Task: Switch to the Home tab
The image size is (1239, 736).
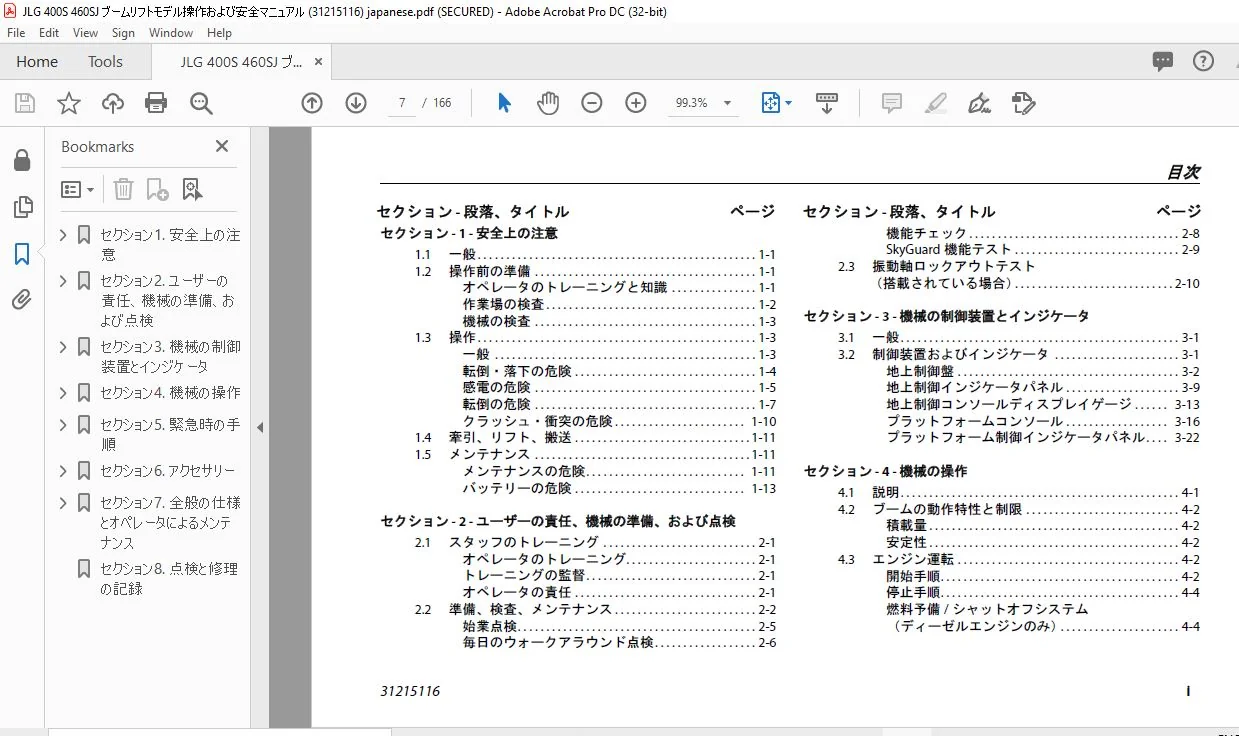Action: coord(37,61)
